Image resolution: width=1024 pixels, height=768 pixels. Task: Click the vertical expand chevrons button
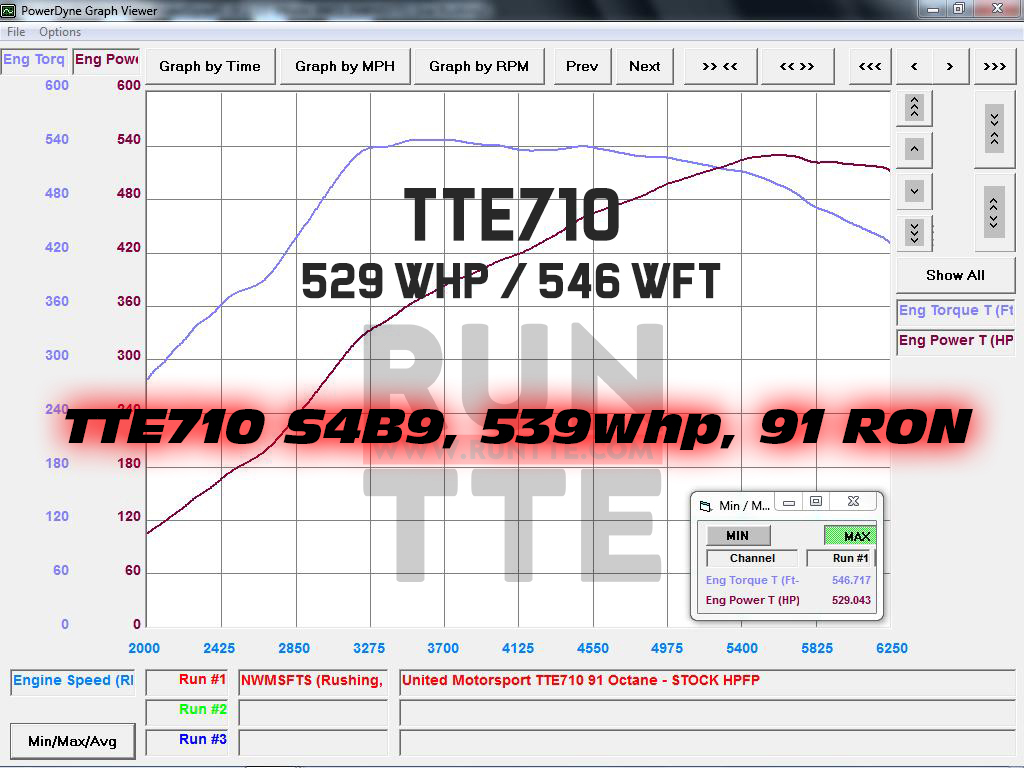(993, 211)
